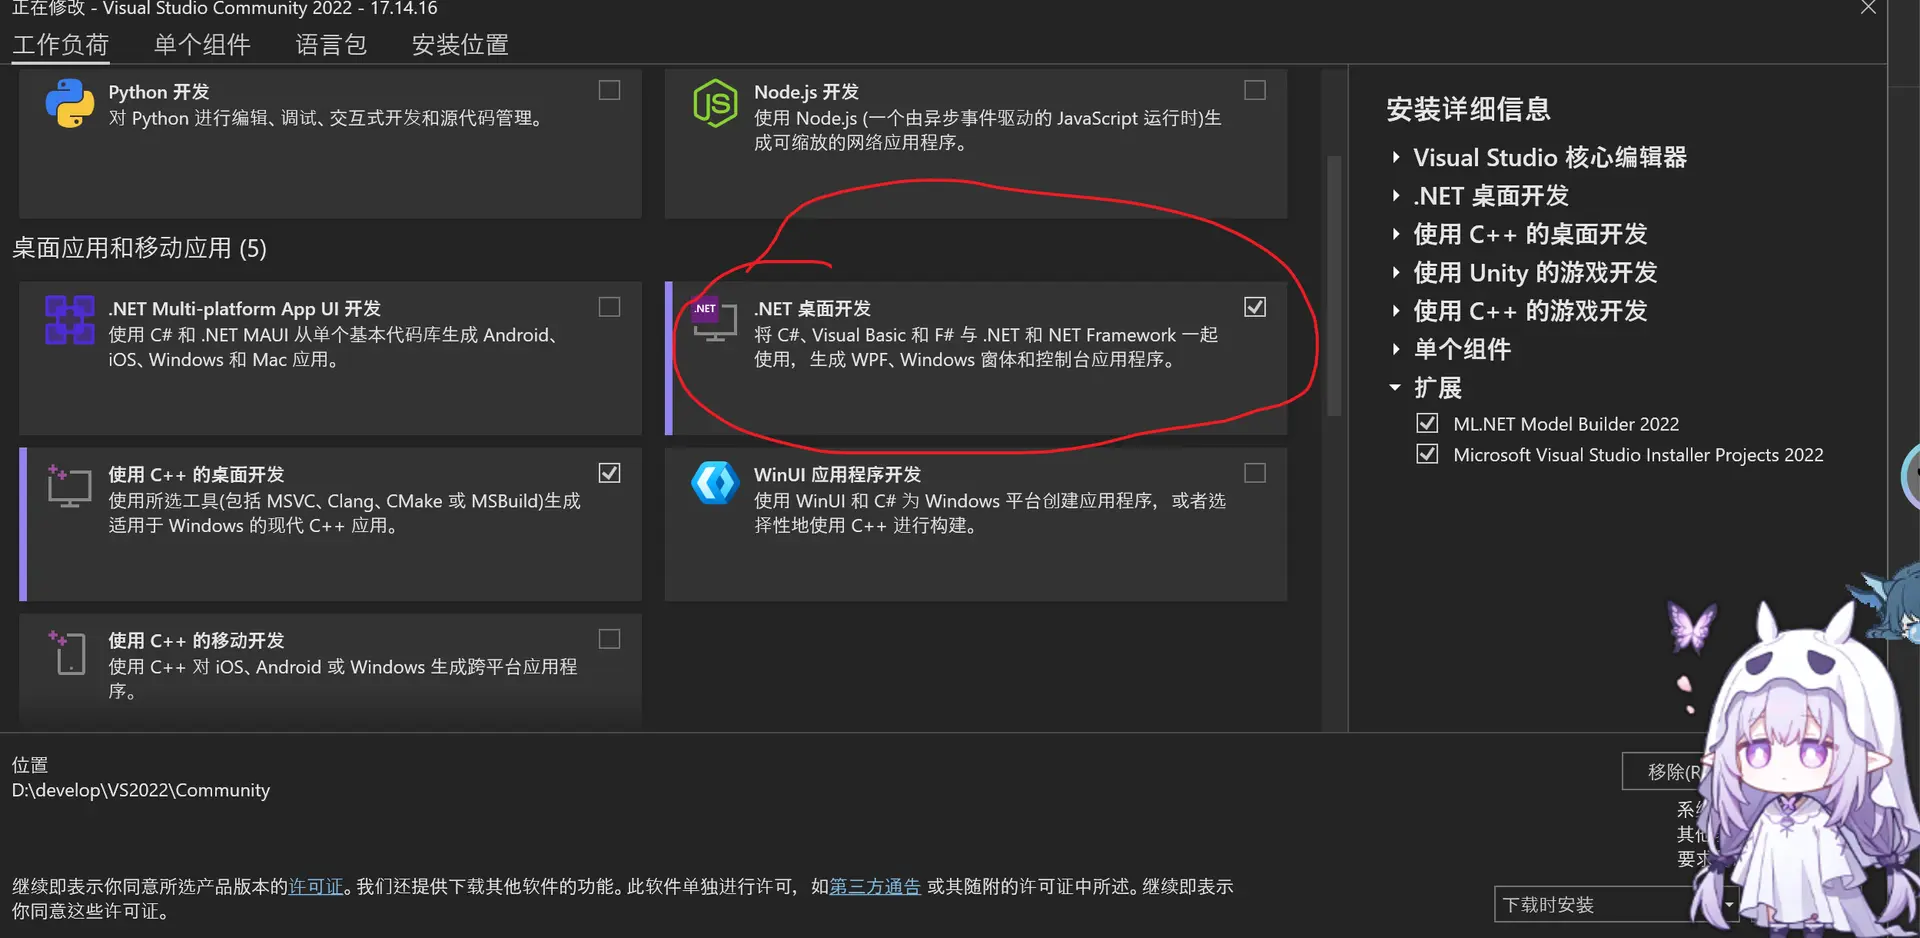Click the .NET Multi-platform App UI 开发 title
1920x938 pixels.
click(244, 309)
